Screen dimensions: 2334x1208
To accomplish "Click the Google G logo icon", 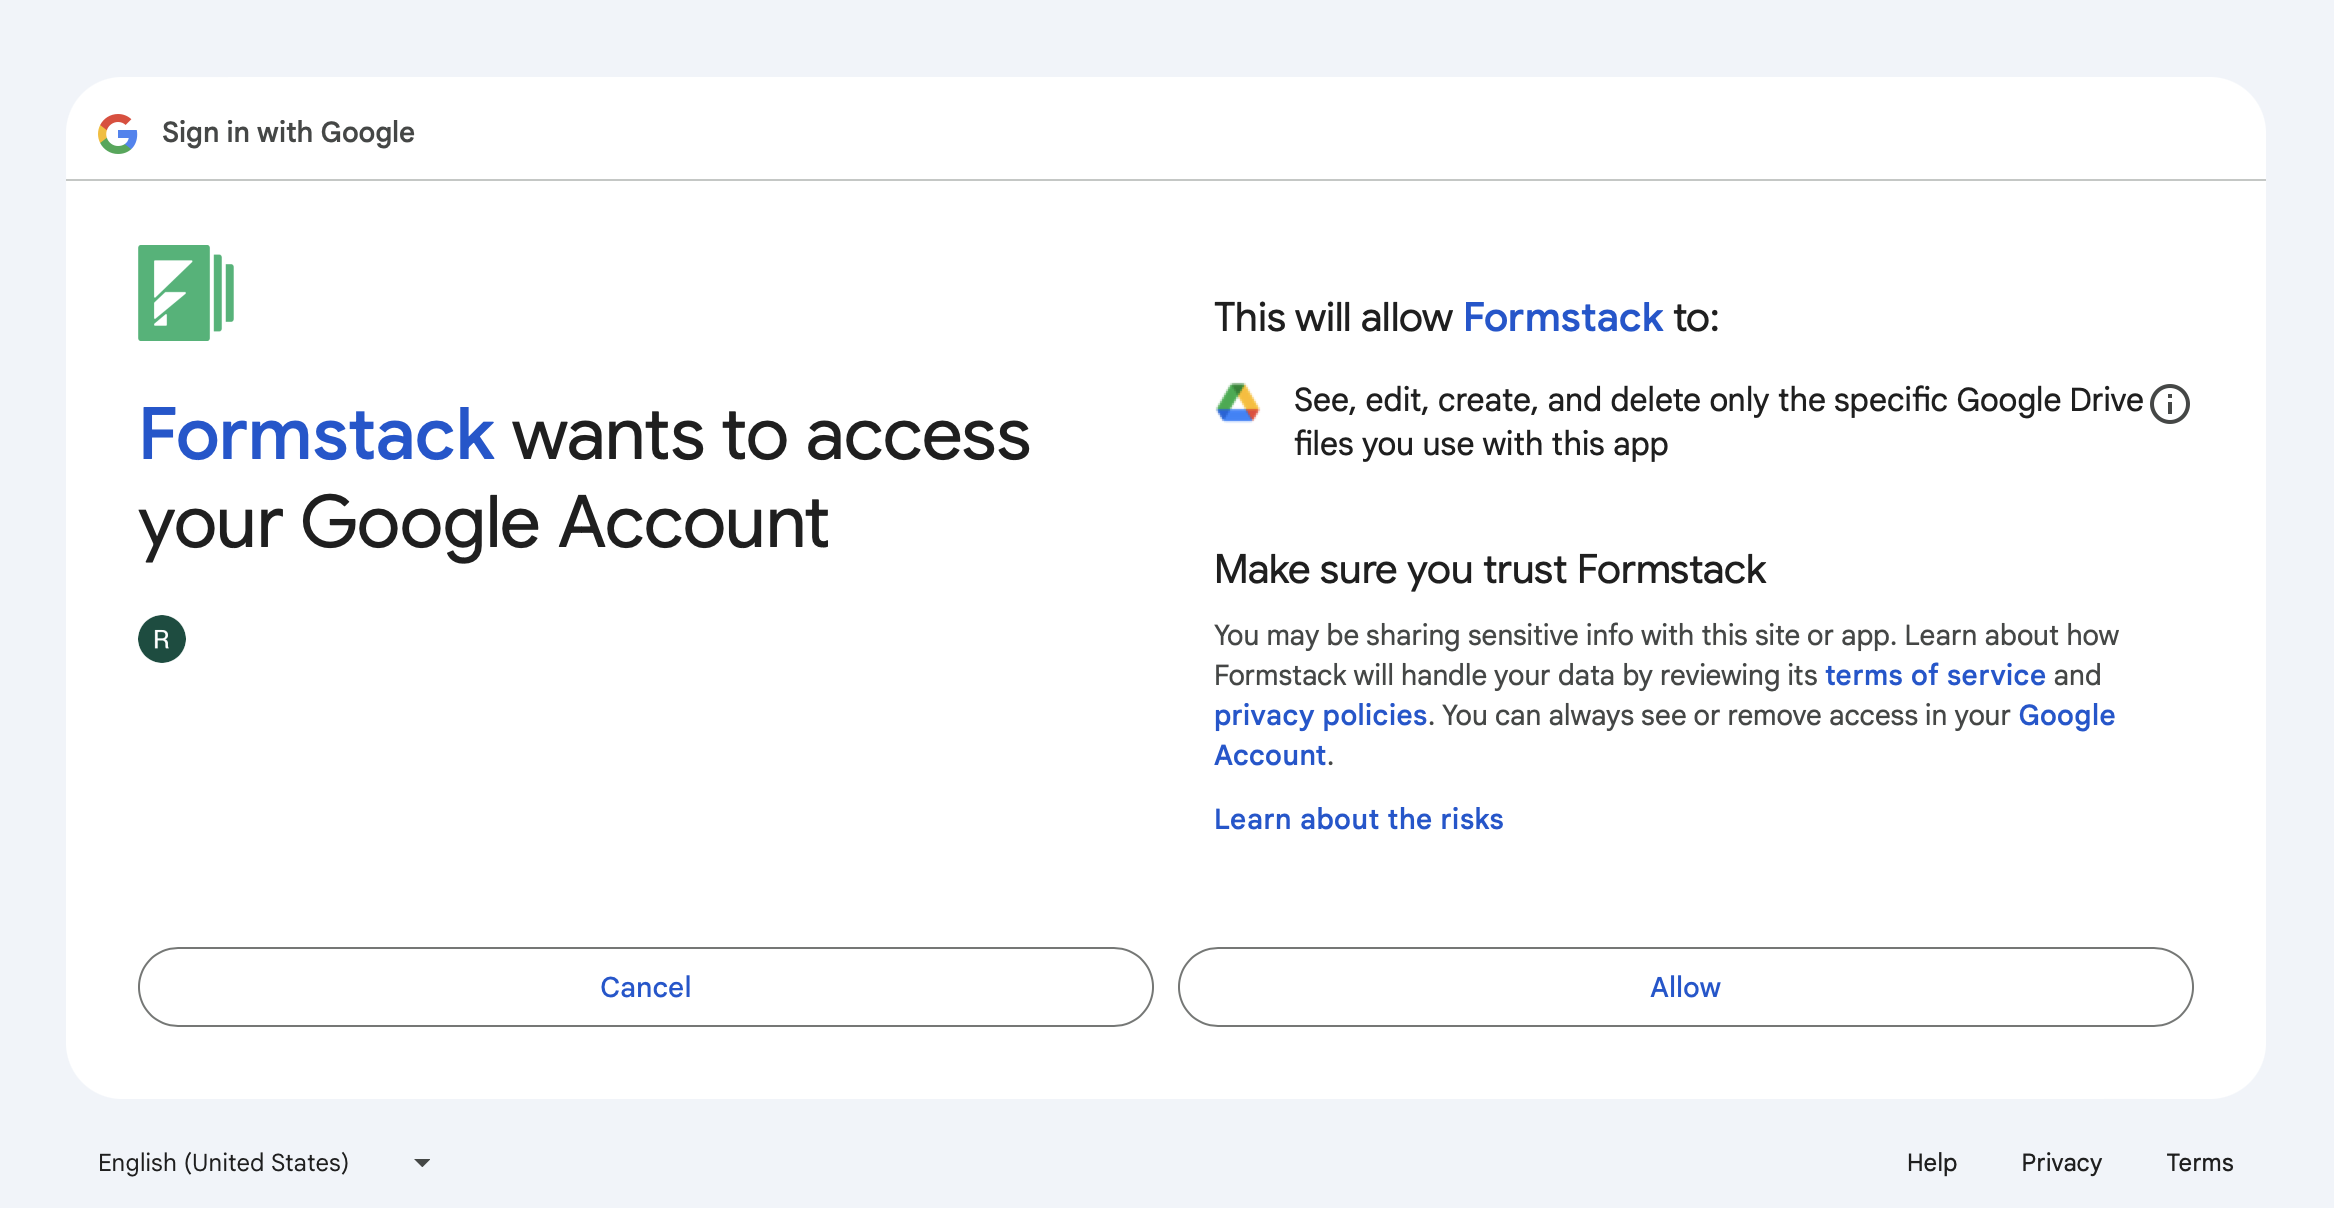I will click(x=118, y=133).
